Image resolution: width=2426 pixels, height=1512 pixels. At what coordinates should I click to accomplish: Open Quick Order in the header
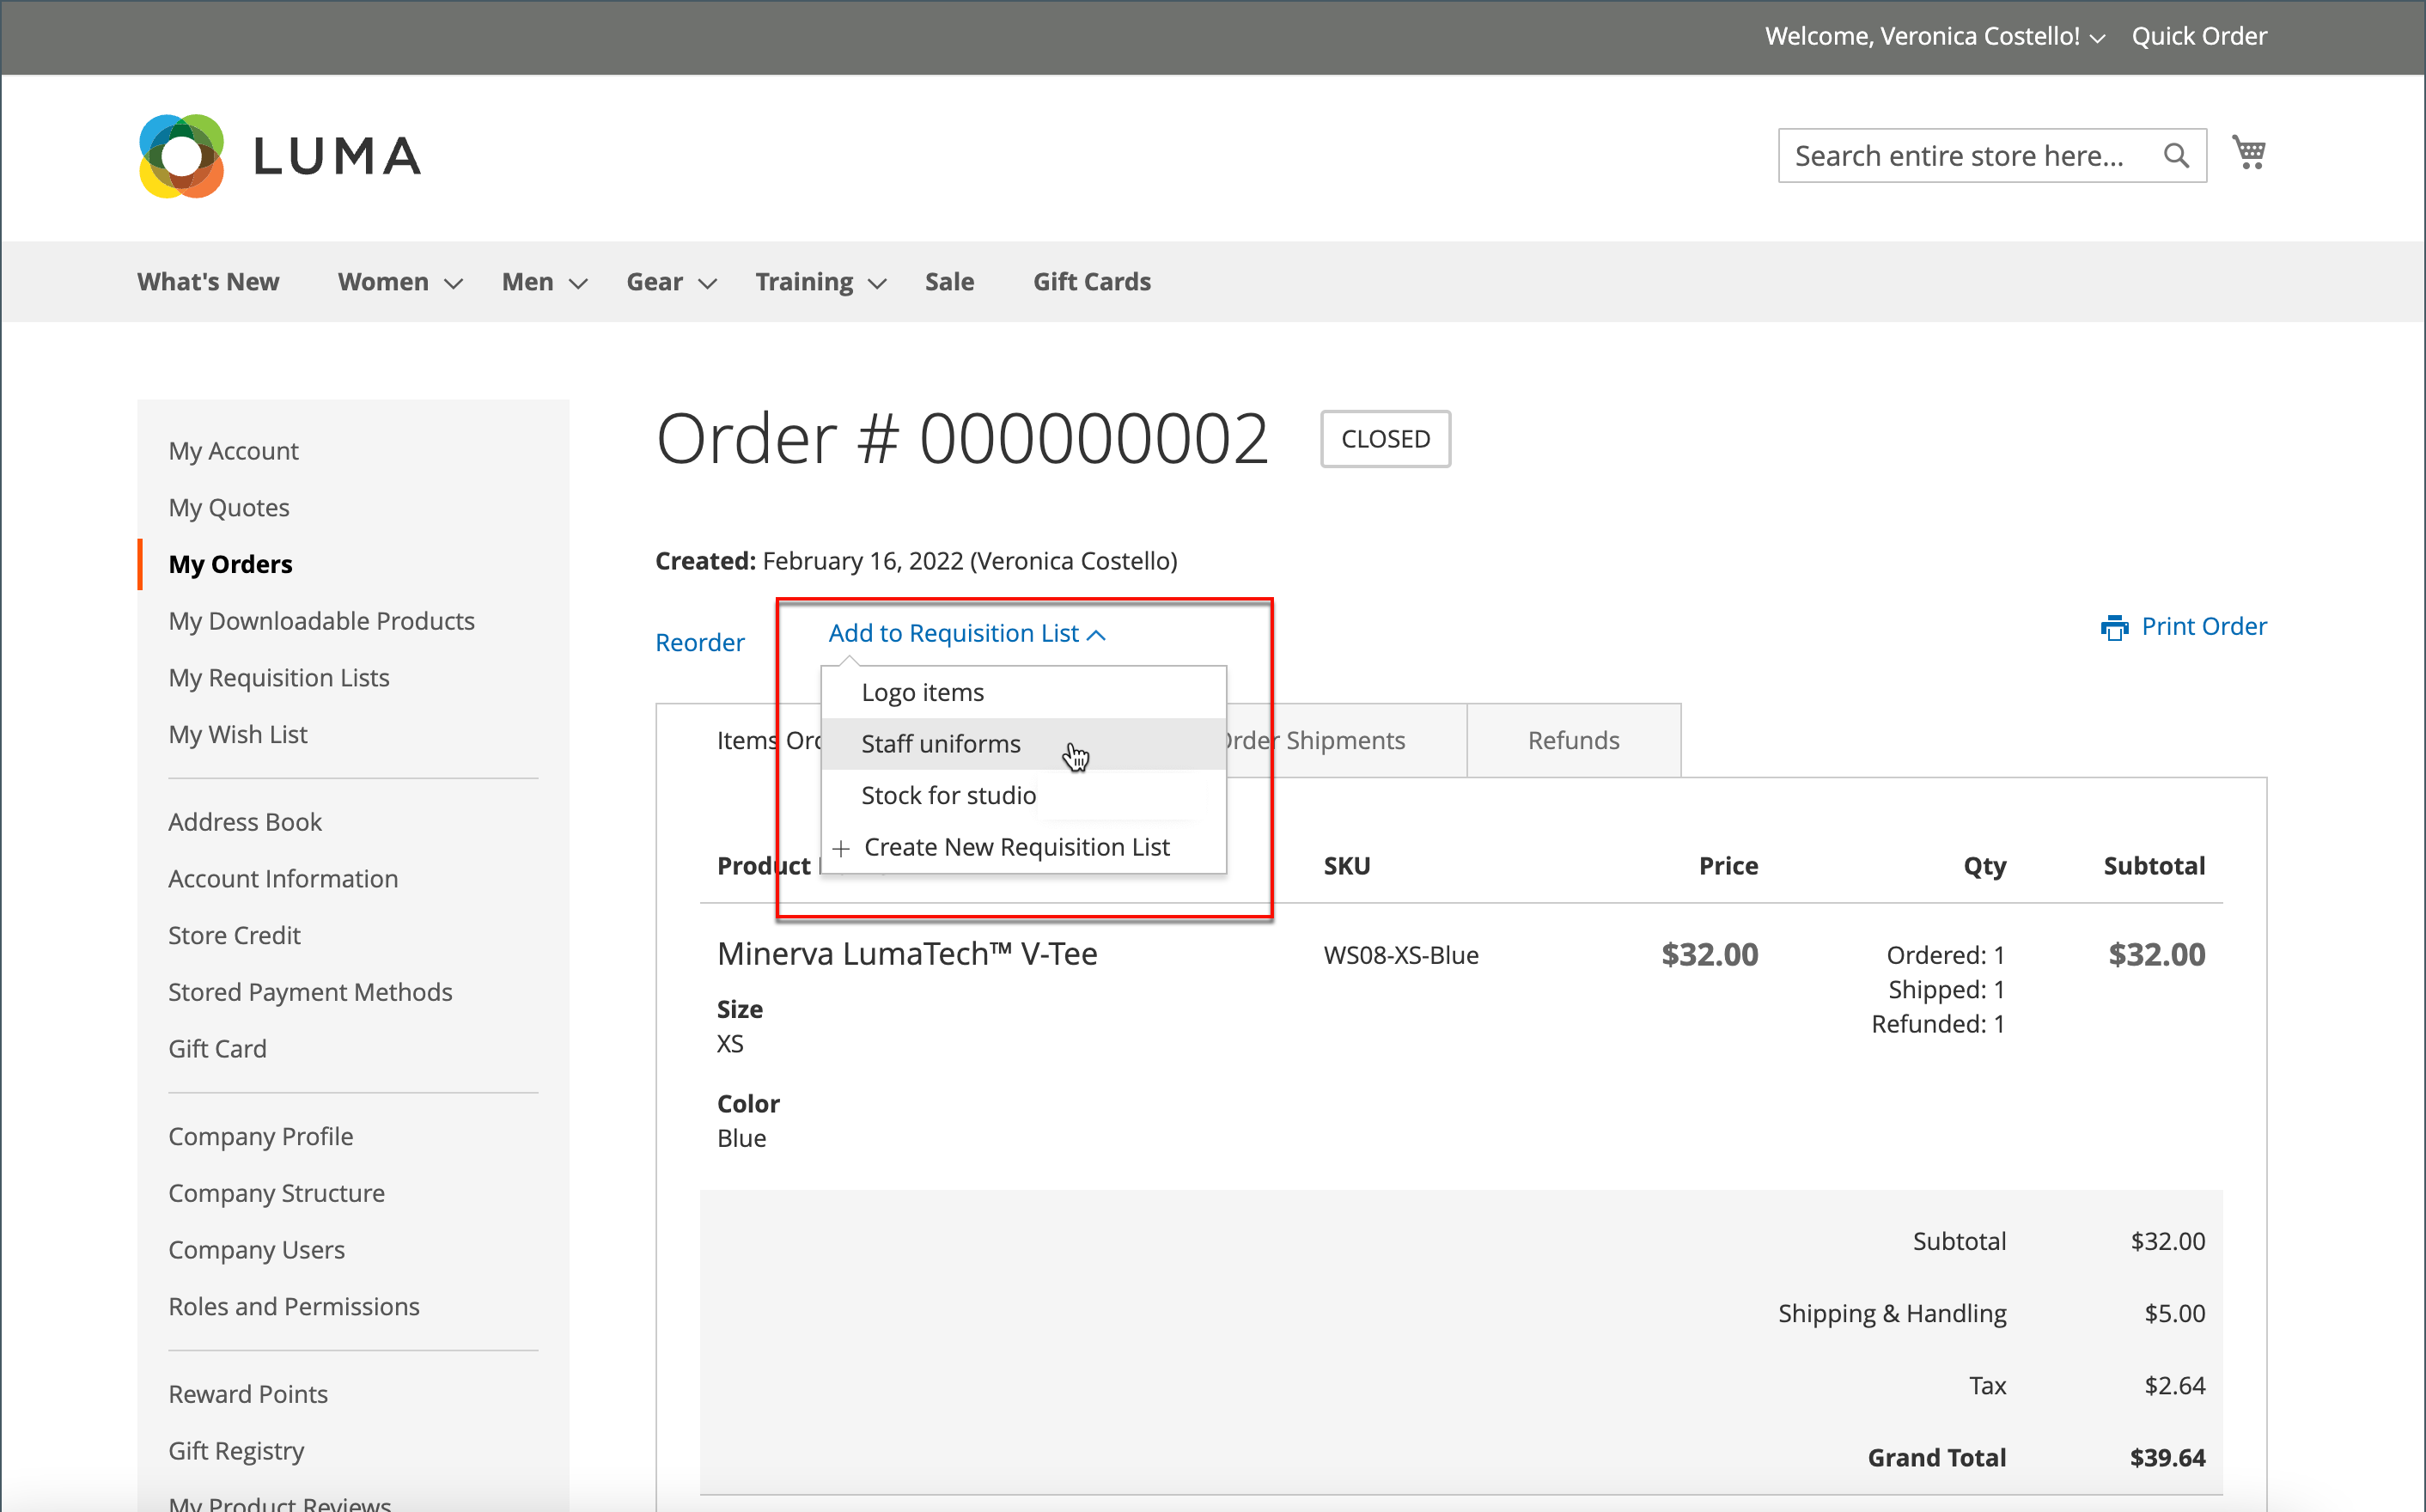coord(2198,36)
